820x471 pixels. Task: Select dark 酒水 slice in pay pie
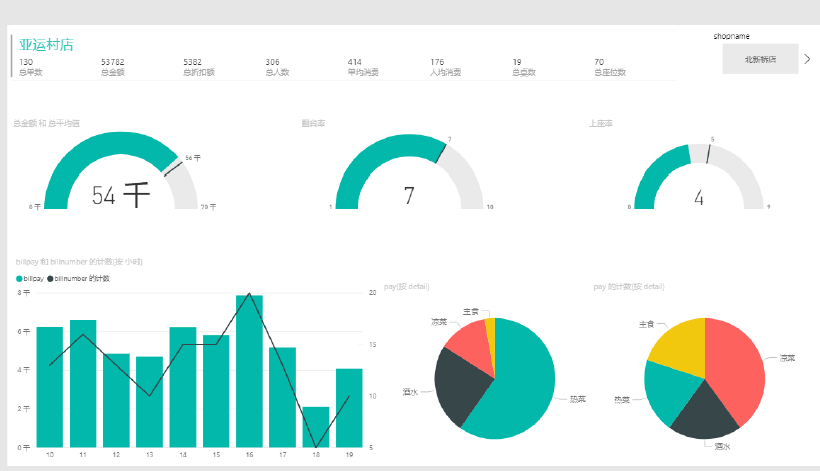pos(460,387)
